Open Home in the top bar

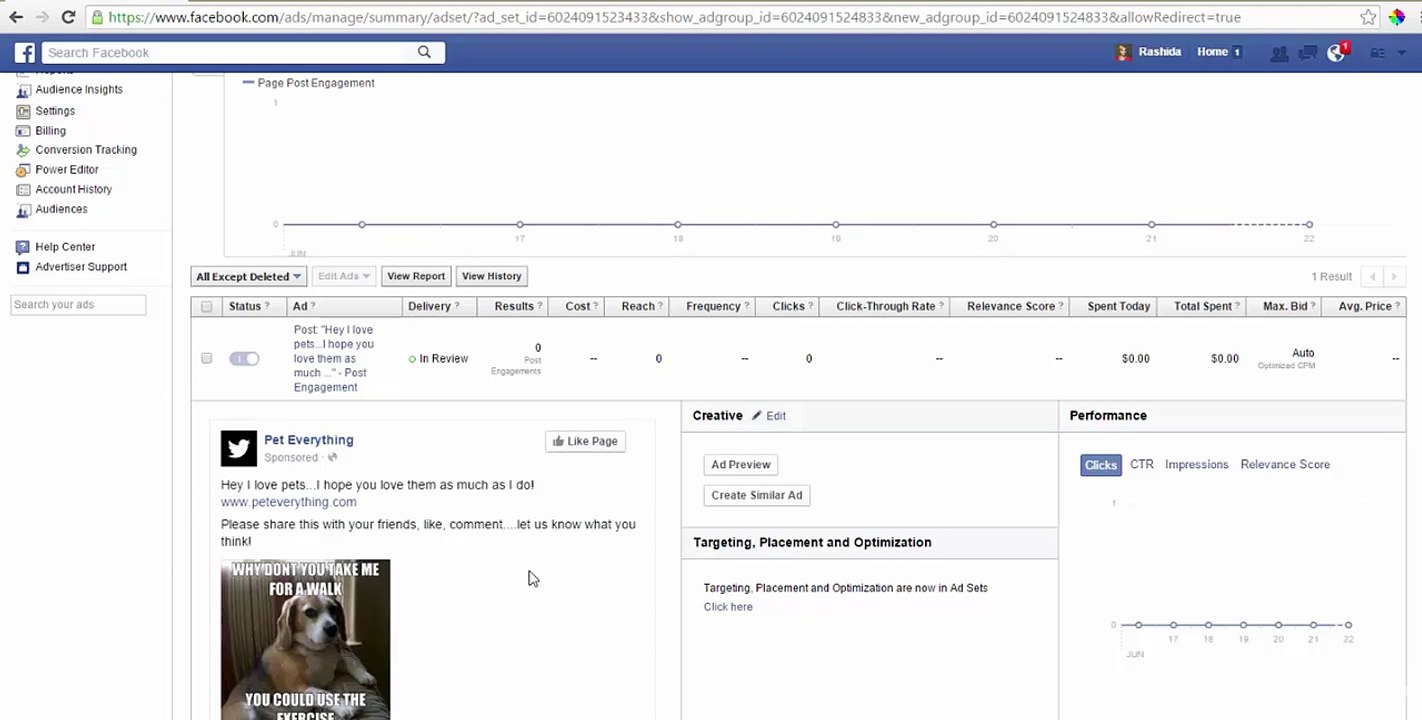click(x=1212, y=52)
